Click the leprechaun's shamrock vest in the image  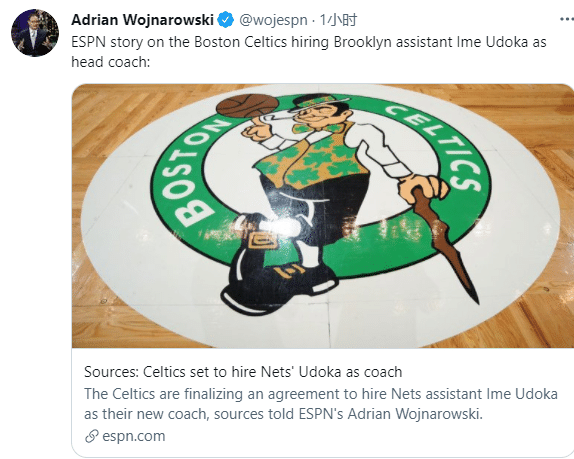click(x=312, y=159)
